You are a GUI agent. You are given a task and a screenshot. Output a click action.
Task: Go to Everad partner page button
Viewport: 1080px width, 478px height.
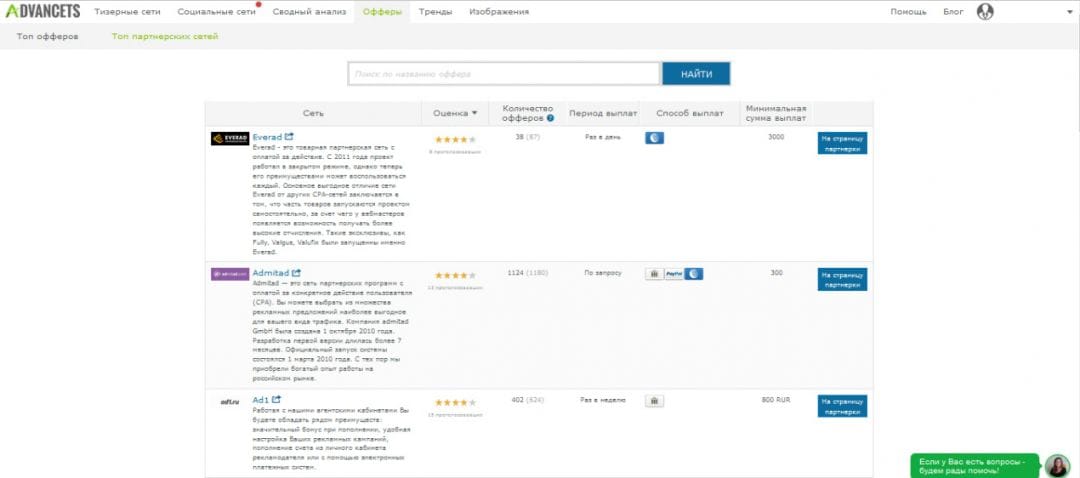842,143
